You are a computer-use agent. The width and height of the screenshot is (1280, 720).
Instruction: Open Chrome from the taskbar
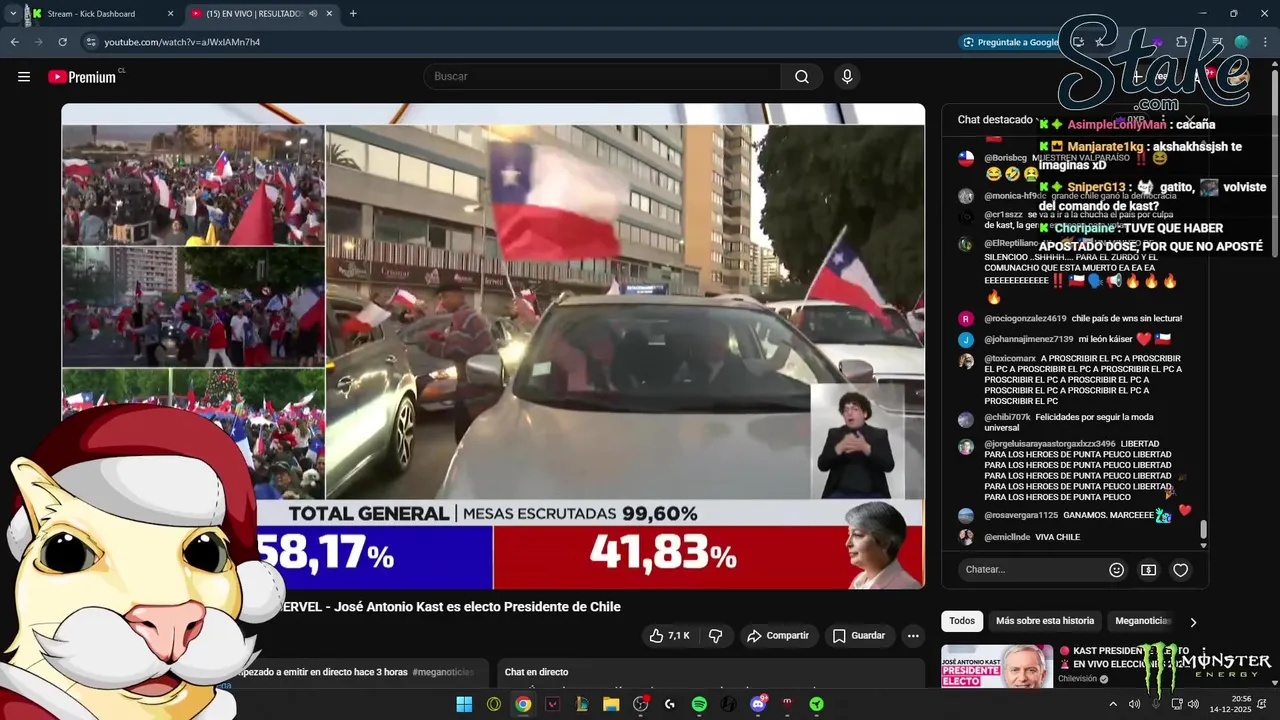tap(523, 705)
